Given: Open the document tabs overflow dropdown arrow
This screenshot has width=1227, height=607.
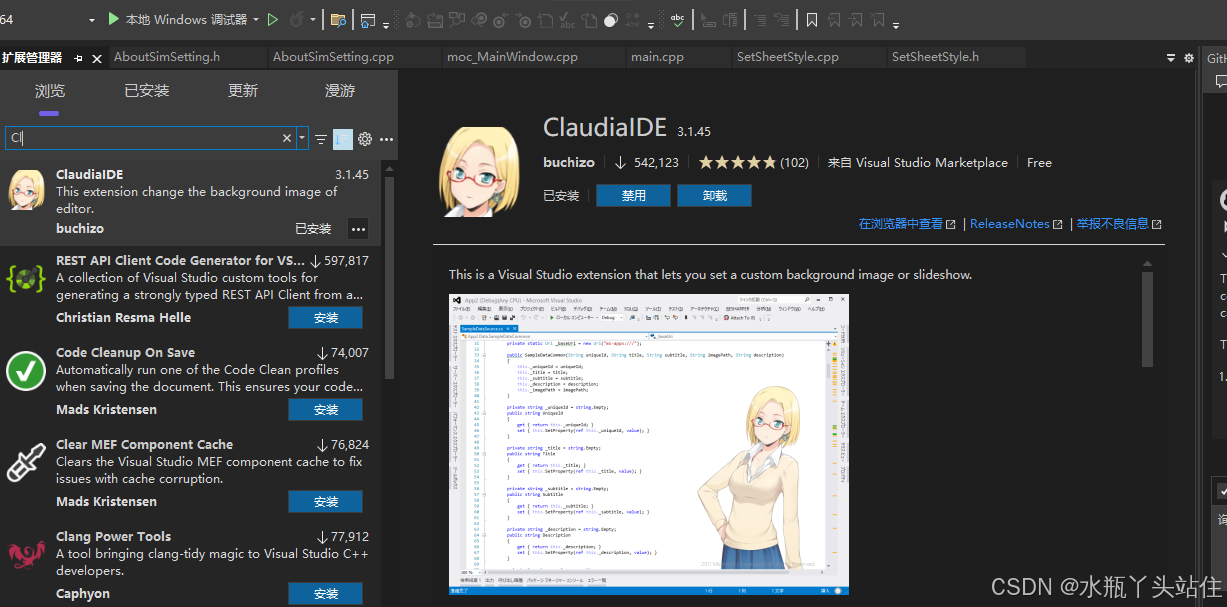Looking at the screenshot, I should click(x=1172, y=58).
